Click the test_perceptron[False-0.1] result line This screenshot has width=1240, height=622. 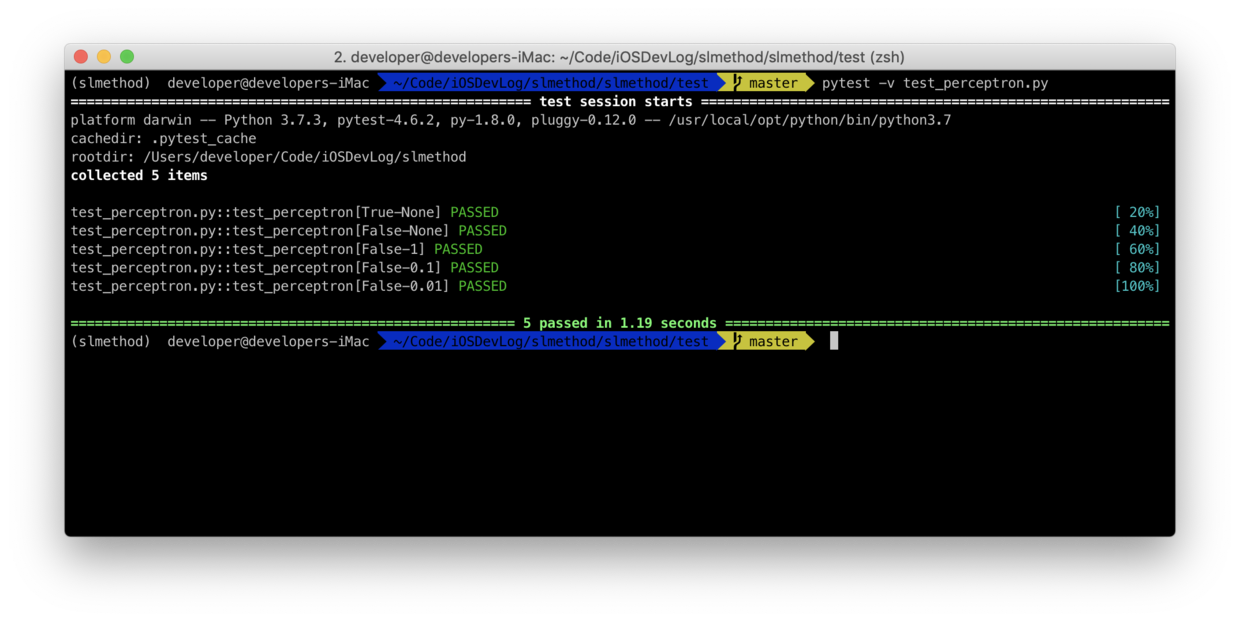pos(285,267)
